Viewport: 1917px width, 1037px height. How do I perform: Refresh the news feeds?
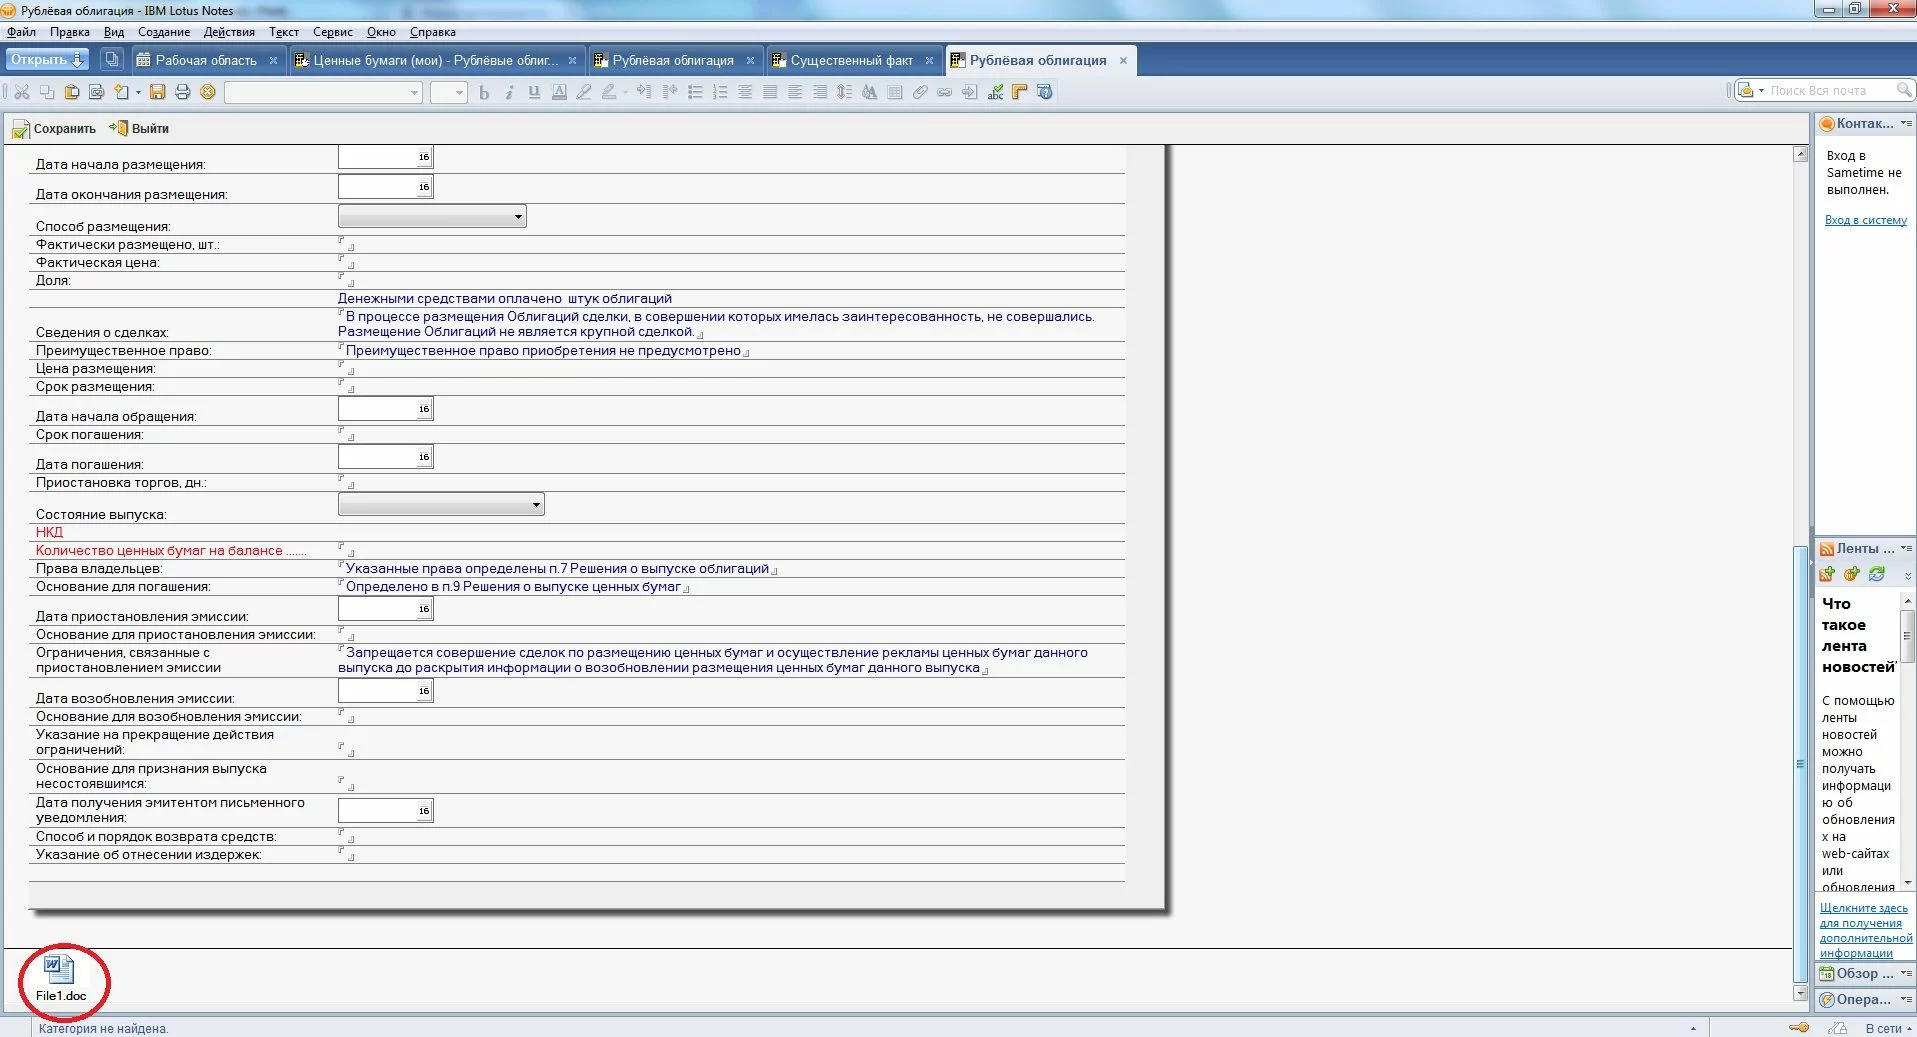point(1877,574)
